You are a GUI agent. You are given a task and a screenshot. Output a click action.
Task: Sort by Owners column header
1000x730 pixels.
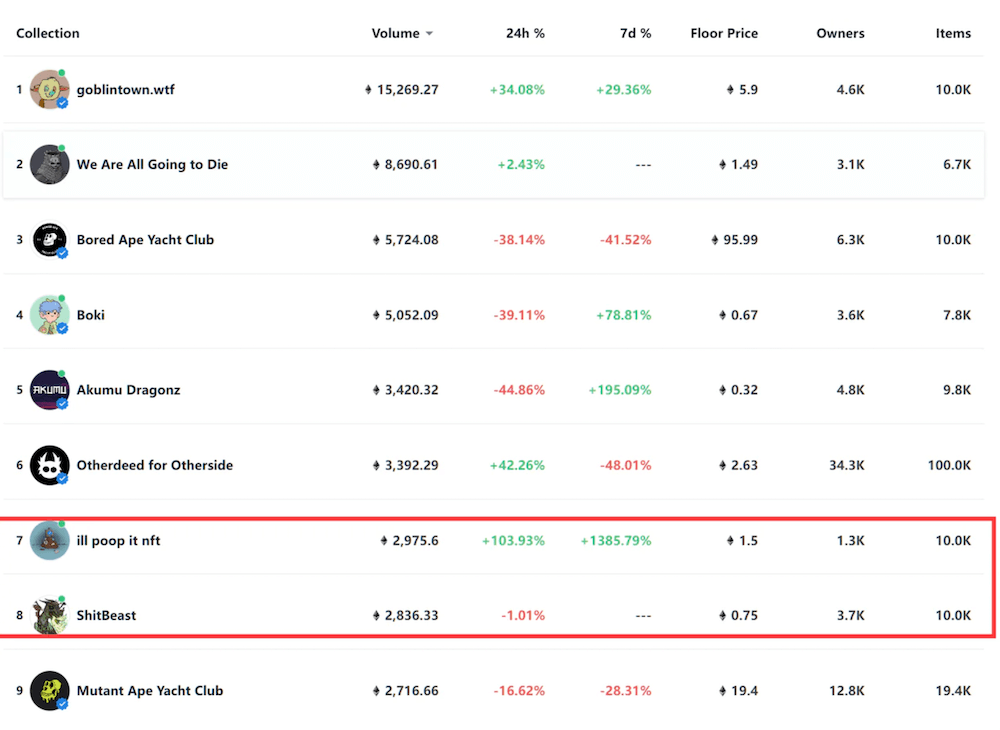pyautogui.click(x=841, y=33)
